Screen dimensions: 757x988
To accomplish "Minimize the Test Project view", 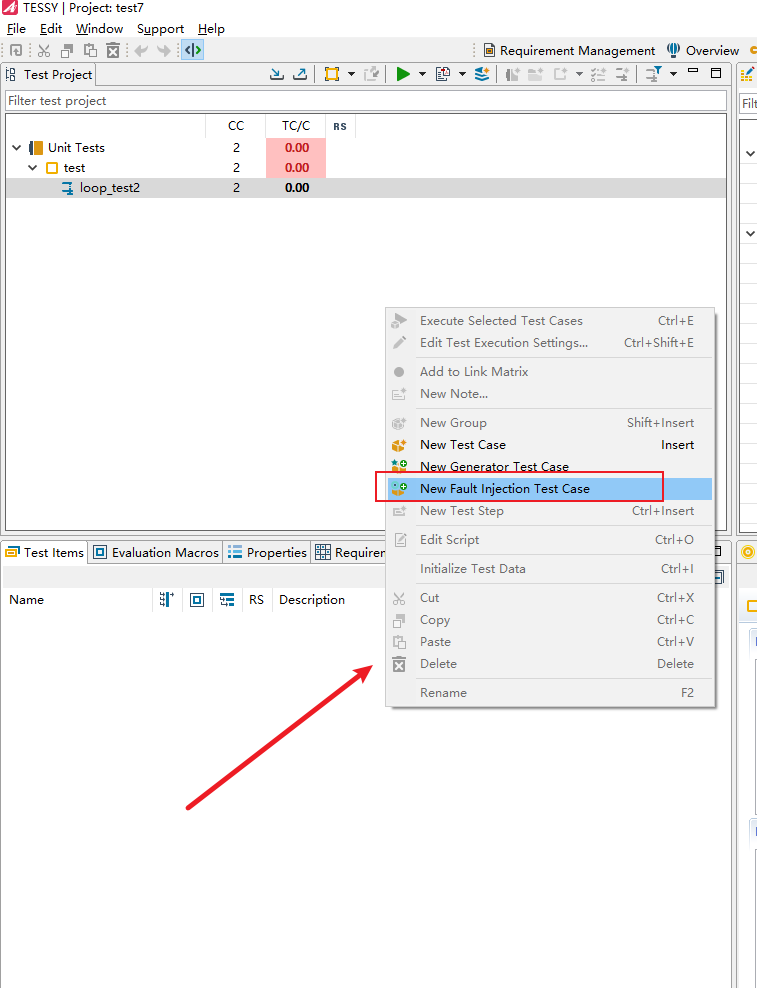I will point(693,72).
